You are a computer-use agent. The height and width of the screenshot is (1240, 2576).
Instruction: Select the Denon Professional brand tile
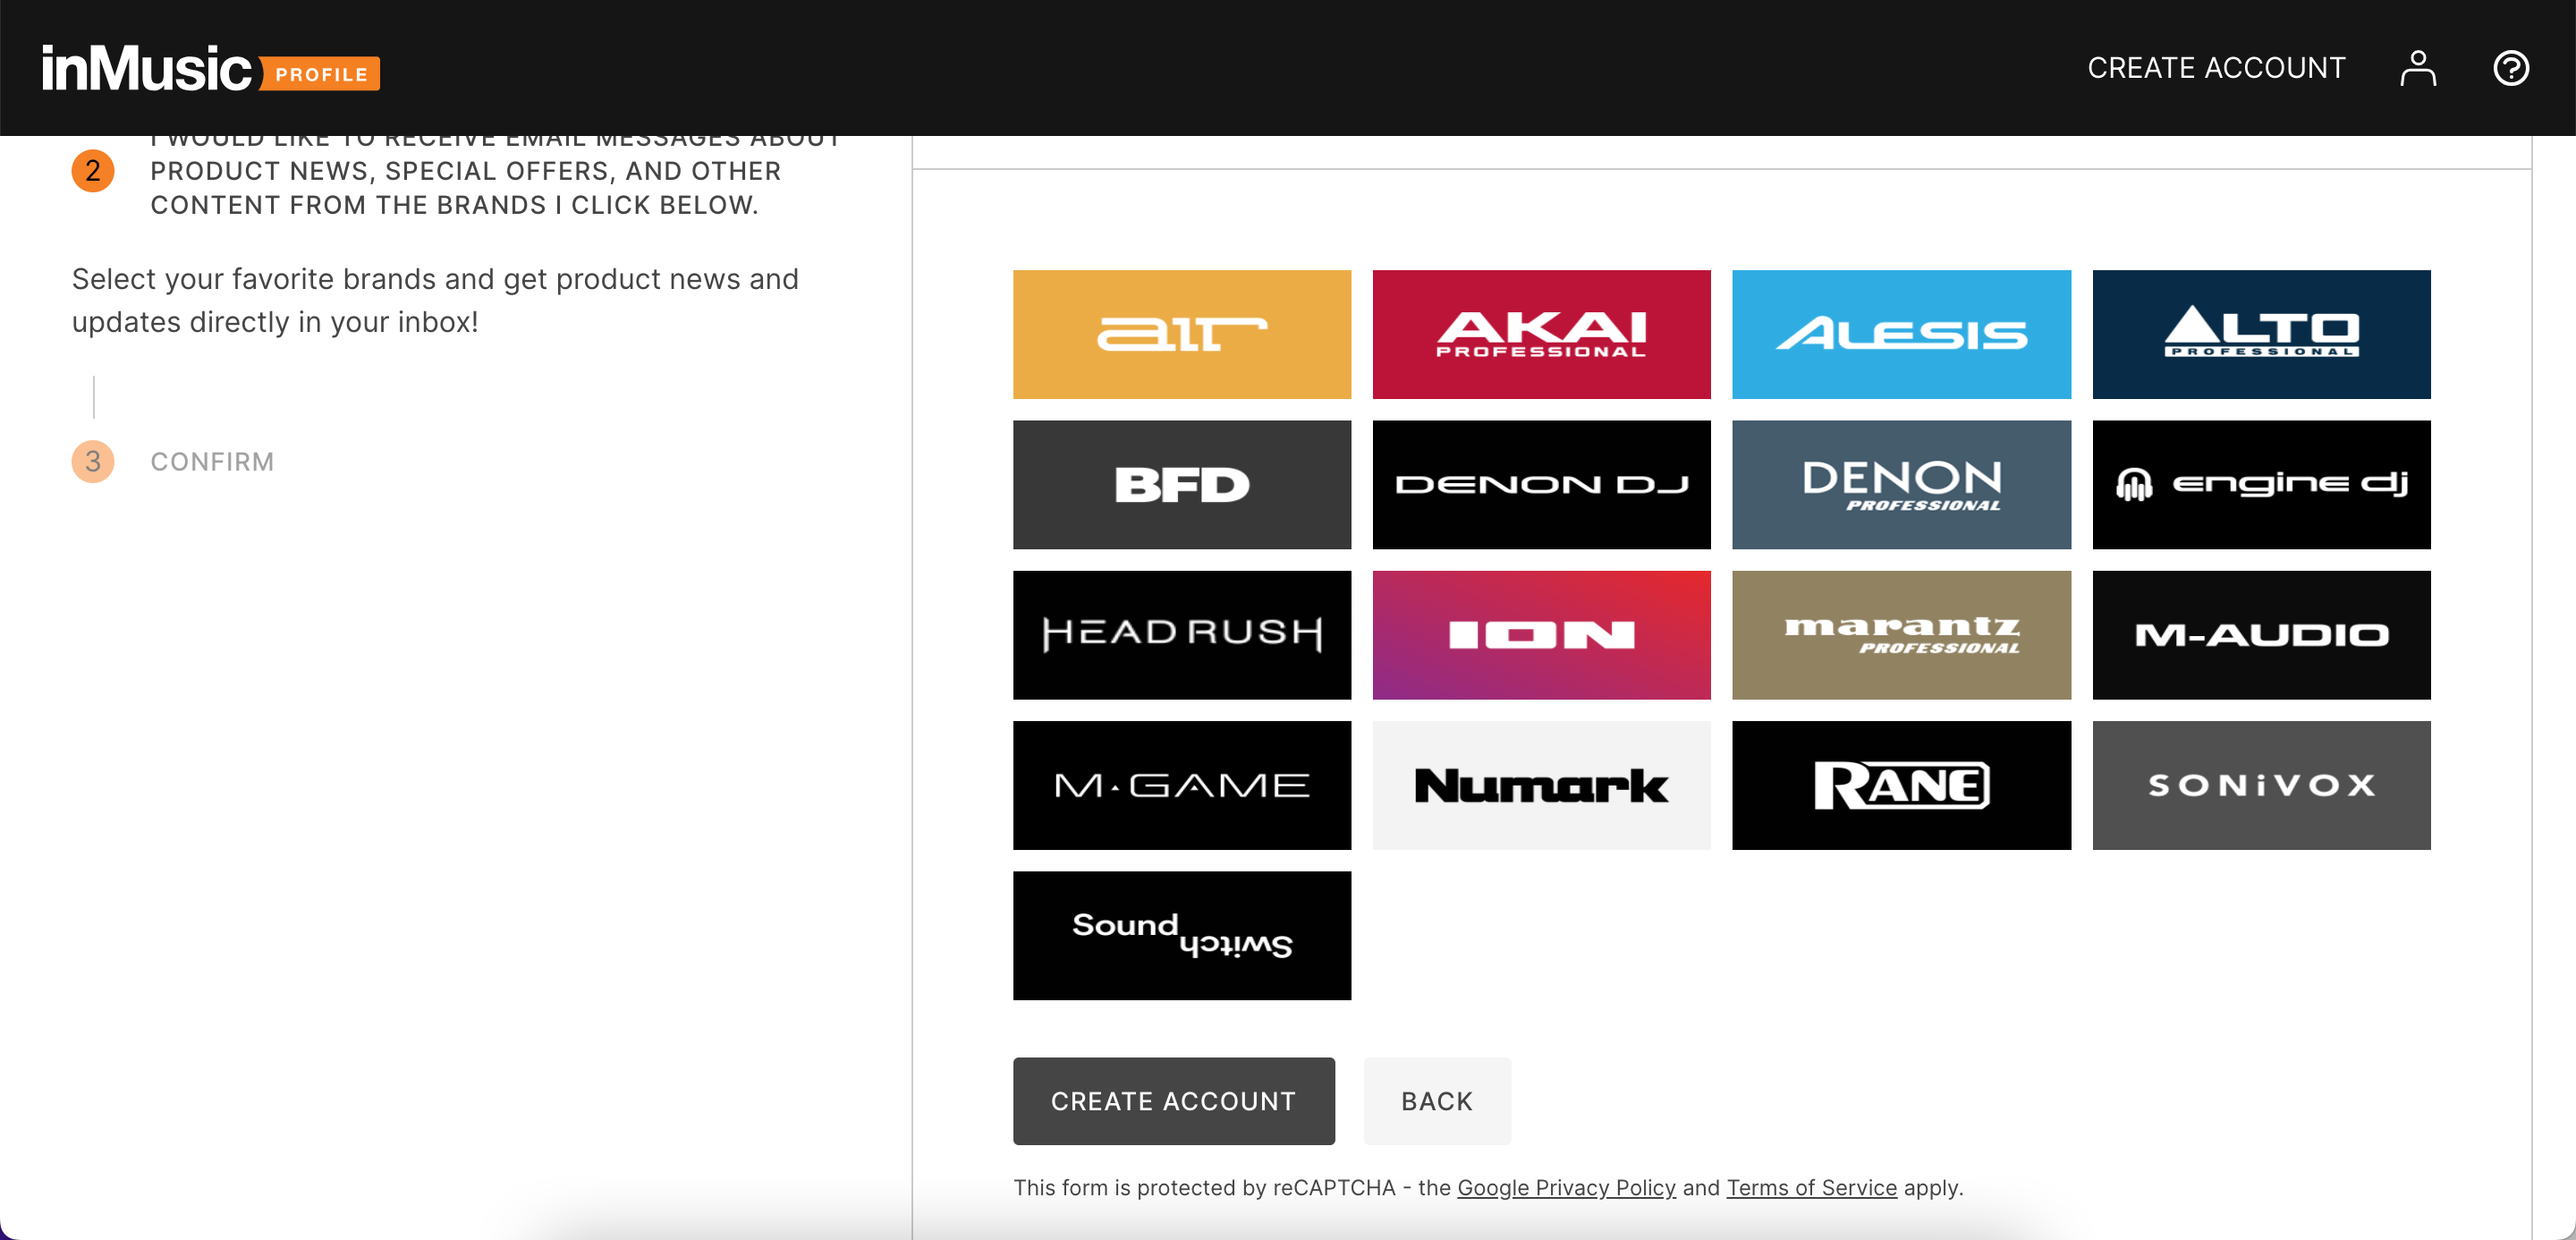pos(1901,485)
